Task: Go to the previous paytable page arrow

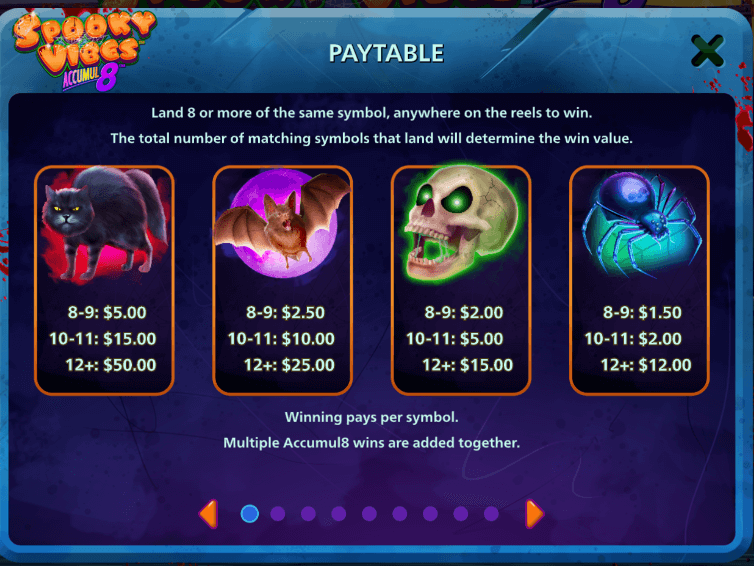Action: (x=208, y=514)
